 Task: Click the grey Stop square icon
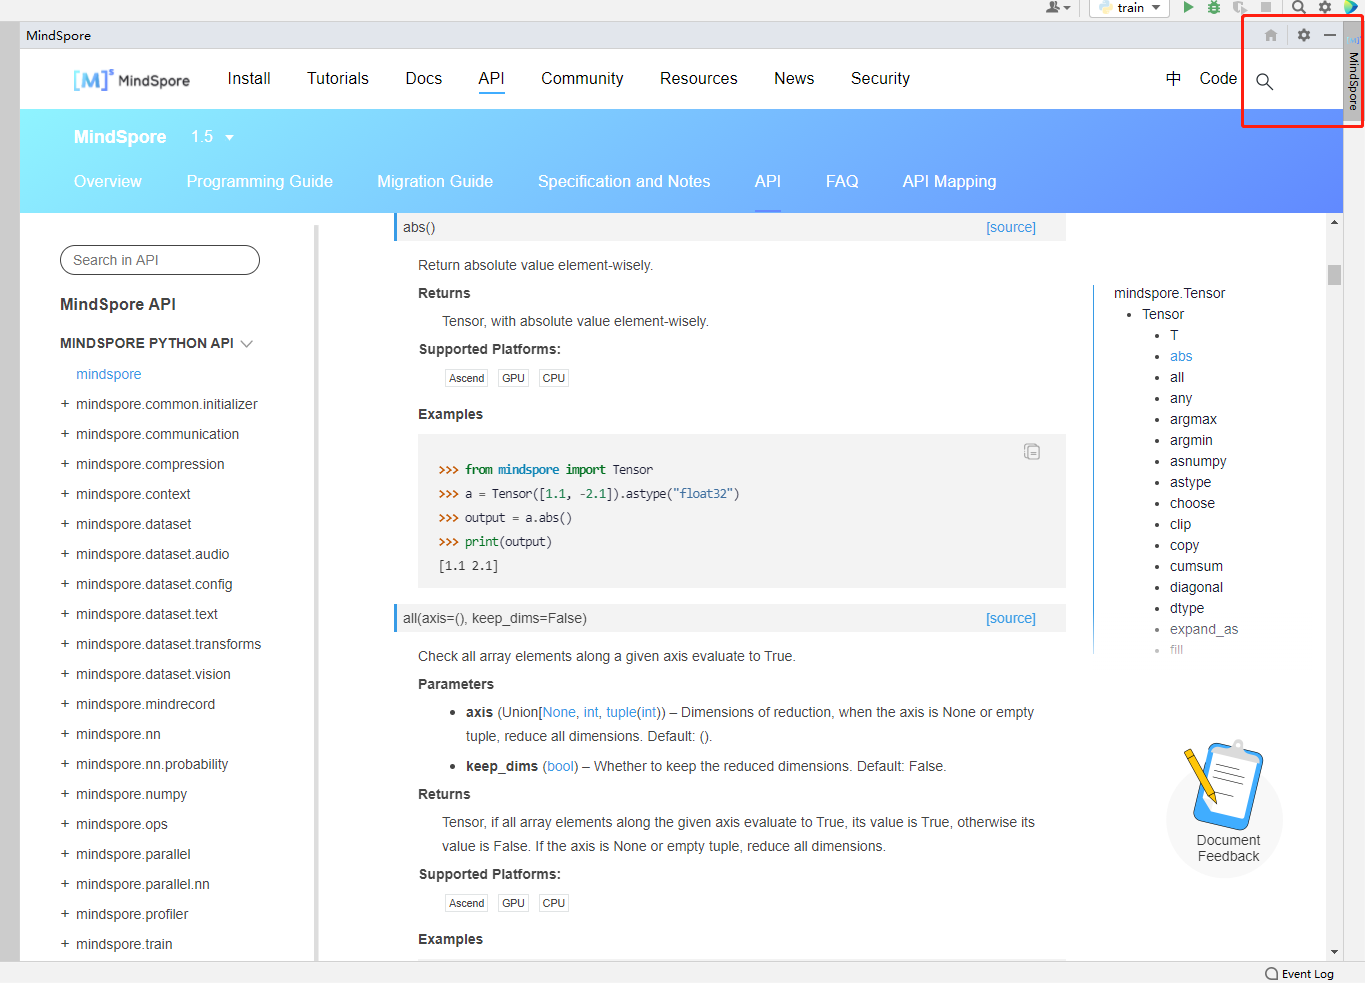[x=1266, y=6]
